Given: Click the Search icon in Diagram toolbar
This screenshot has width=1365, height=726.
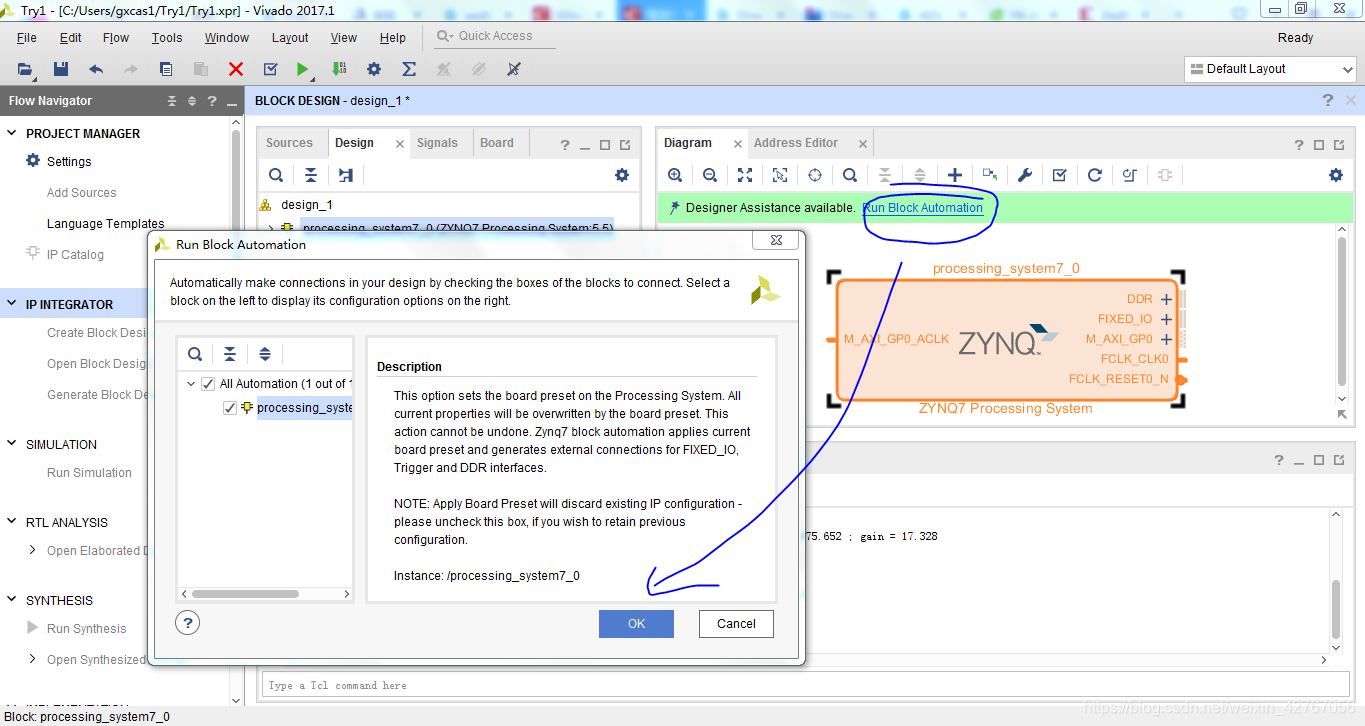Looking at the screenshot, I should [x=850, y=175].
